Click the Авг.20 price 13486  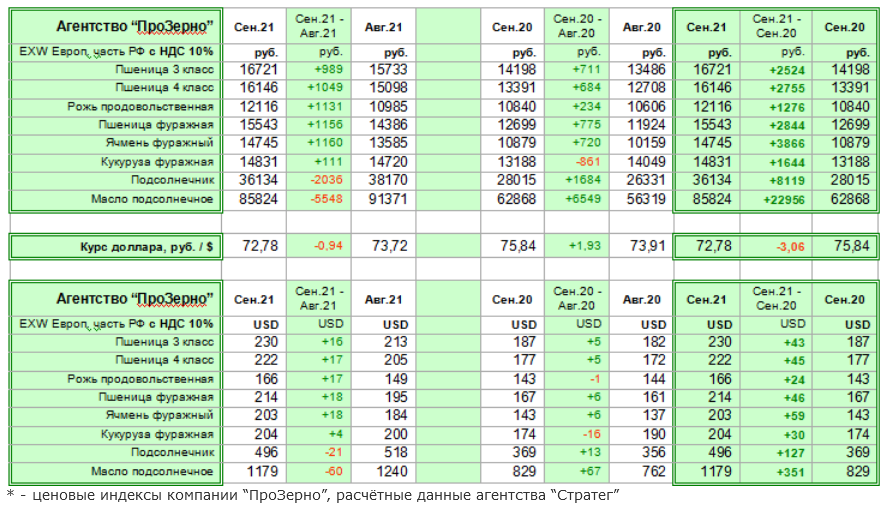[x=646, y=69]
